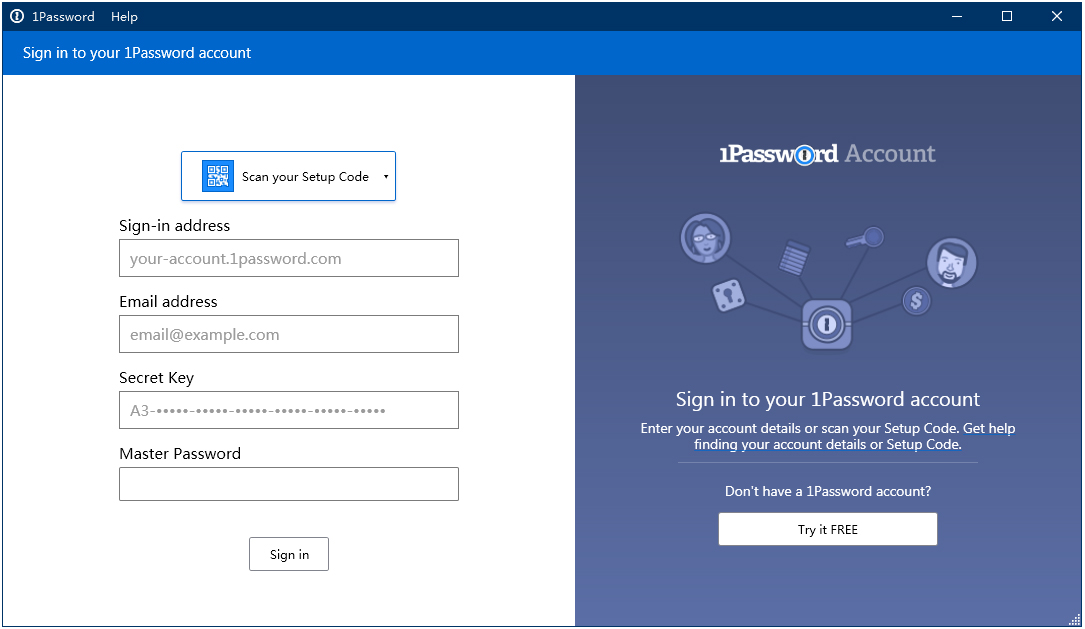The image size is (1085, 629).
Task: Click the Sign-in address label
Action: click(x=174, y=226)
